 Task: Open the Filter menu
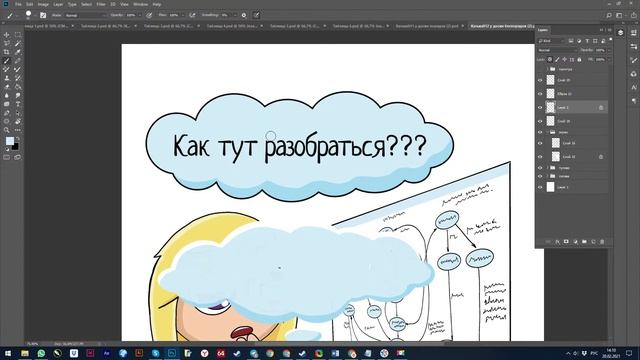101,4
